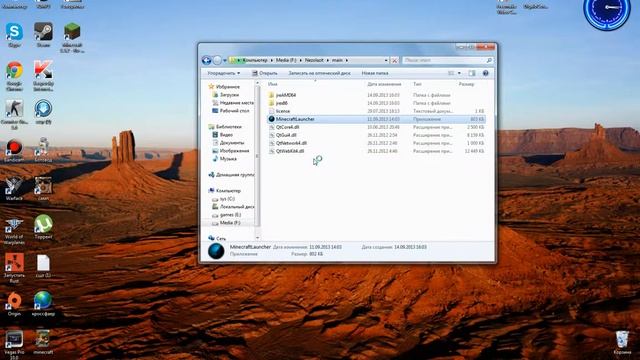Open Explorer help question mark icon
640x360 pixels.
coord(485,73)
